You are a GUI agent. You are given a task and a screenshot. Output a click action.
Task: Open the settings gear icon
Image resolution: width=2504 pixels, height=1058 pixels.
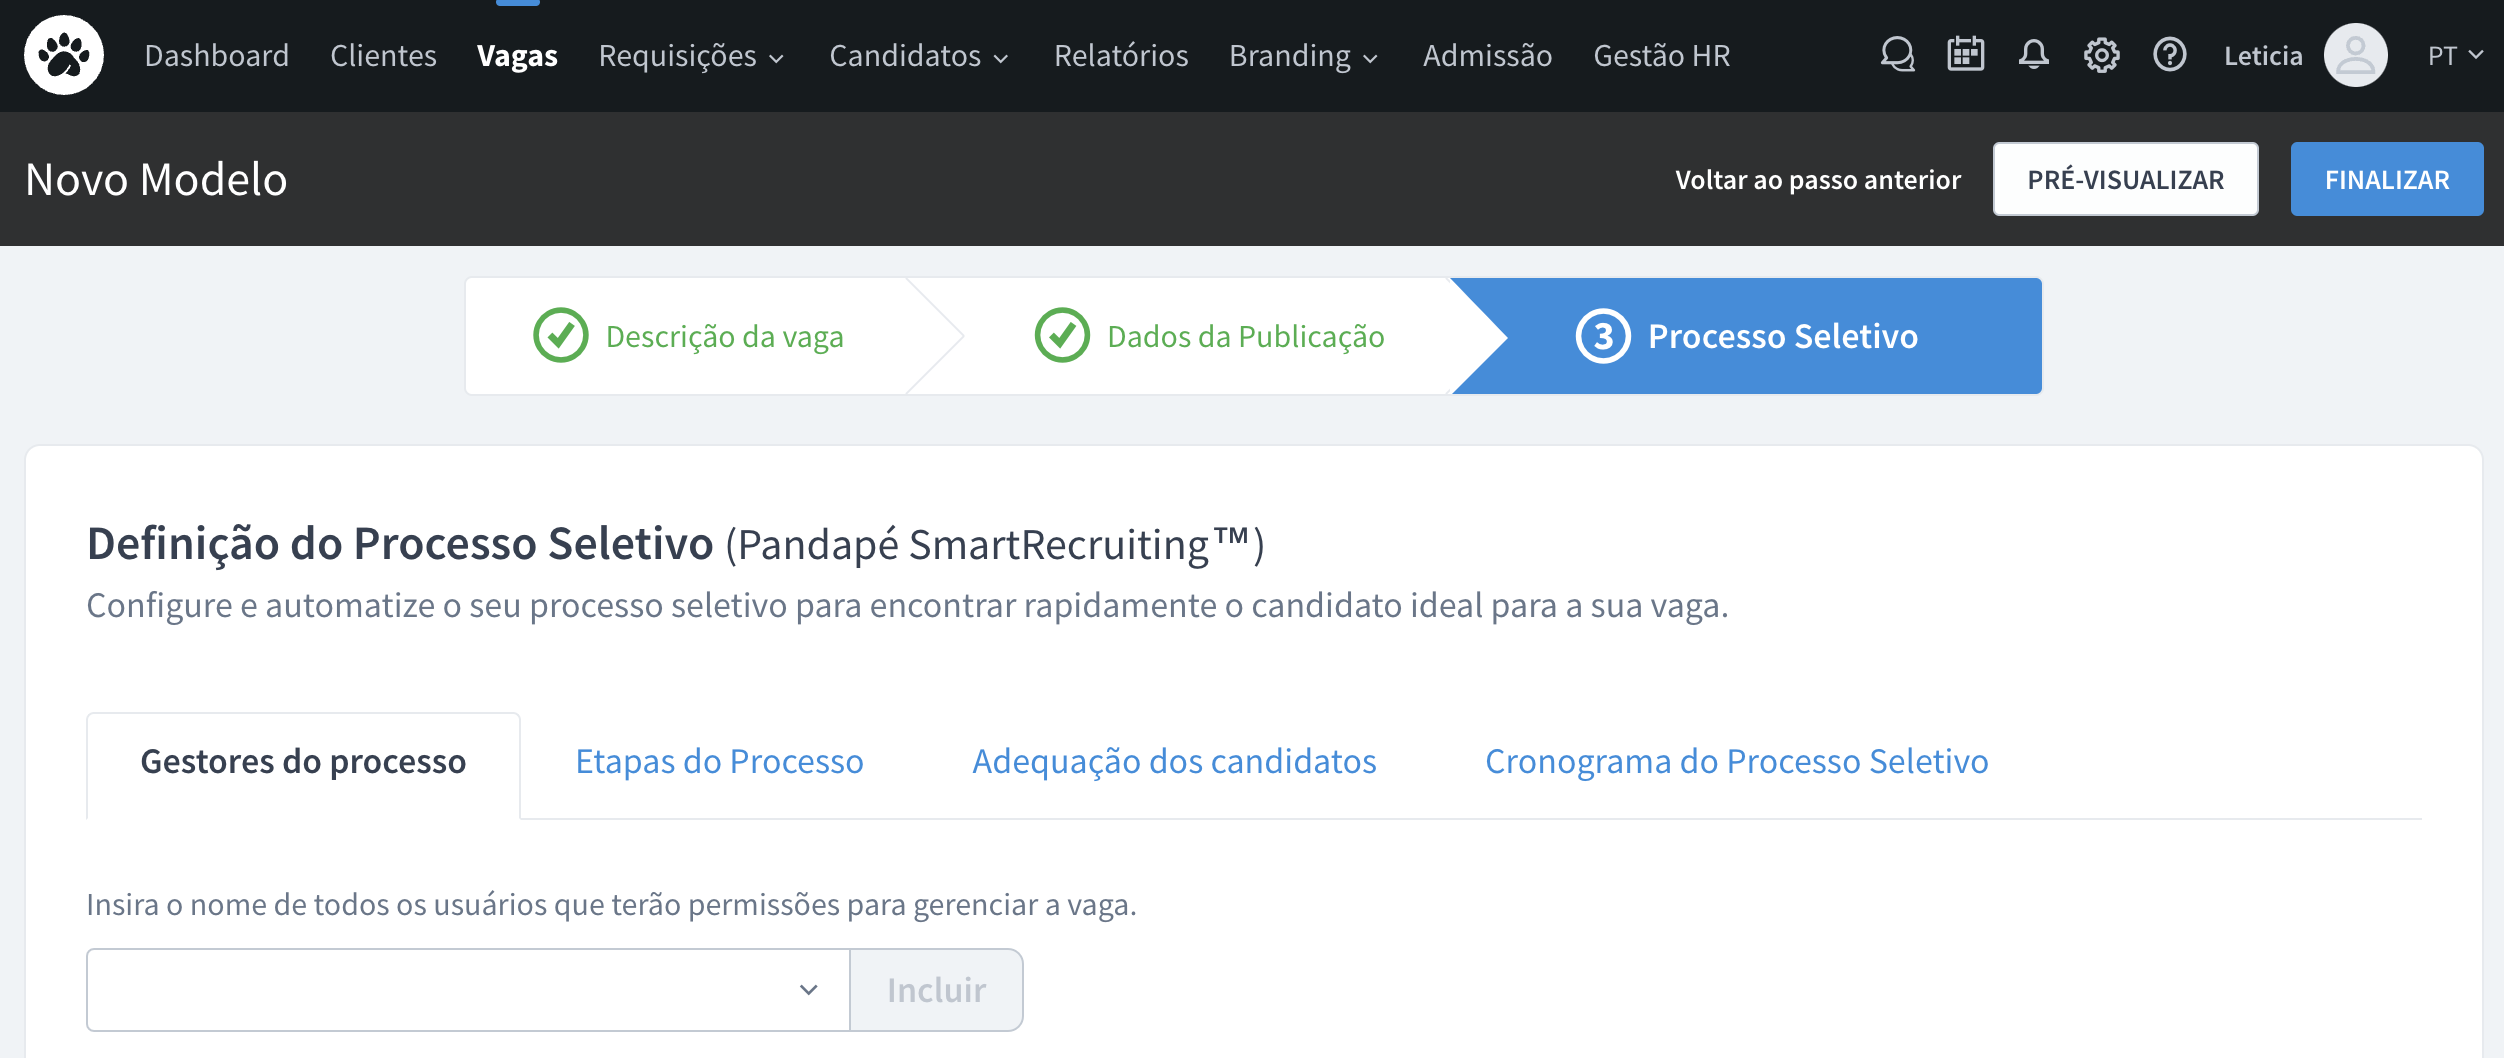(2101, 55)
